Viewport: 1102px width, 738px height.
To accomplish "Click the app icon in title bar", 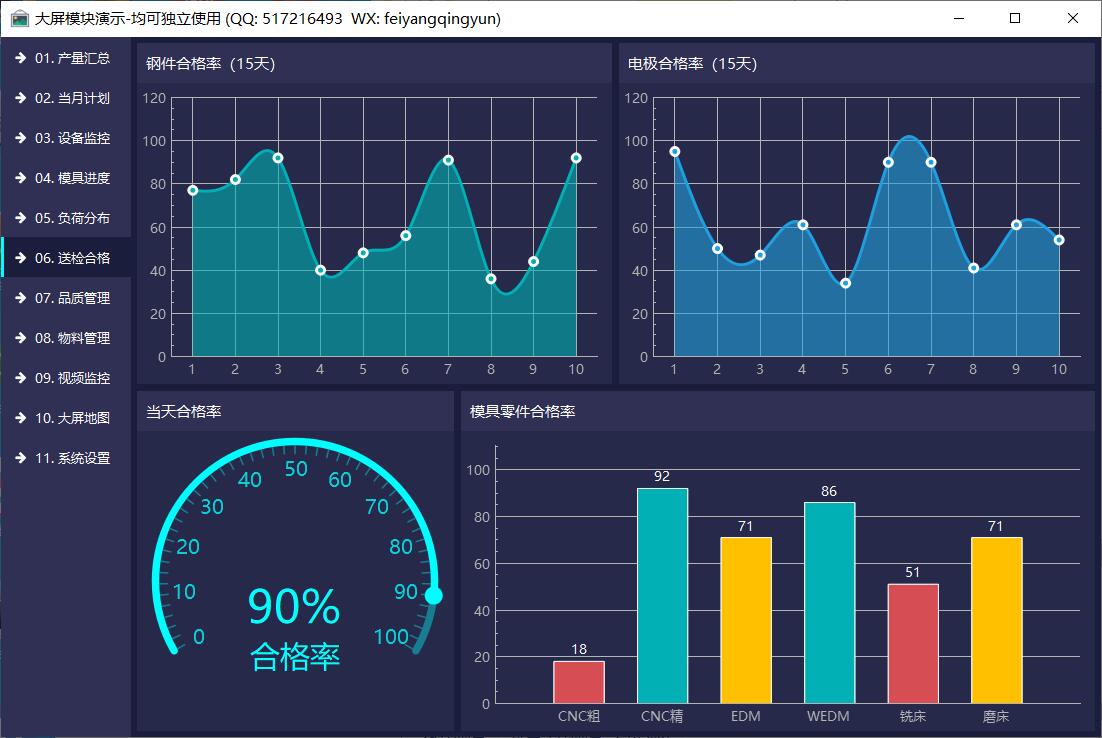I will pos(19,18).
